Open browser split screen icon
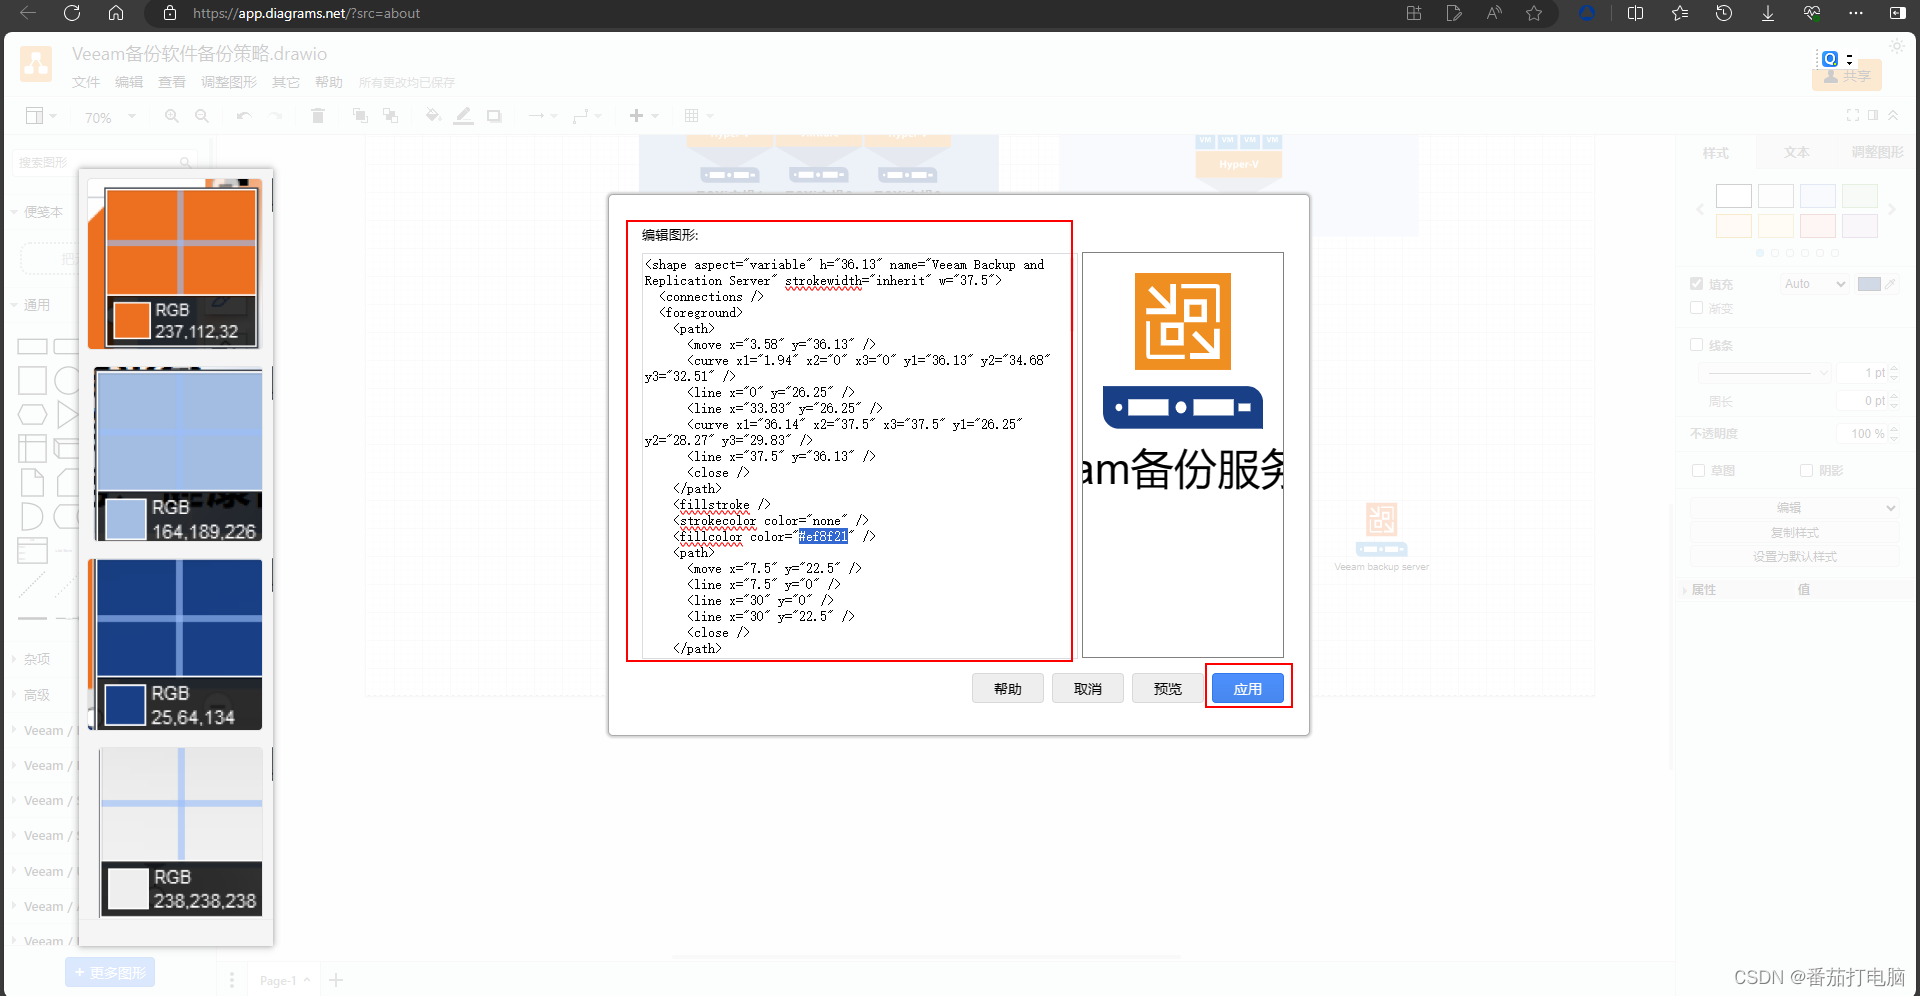This screenshot has width=1920, height=996. coord(1636,13)
